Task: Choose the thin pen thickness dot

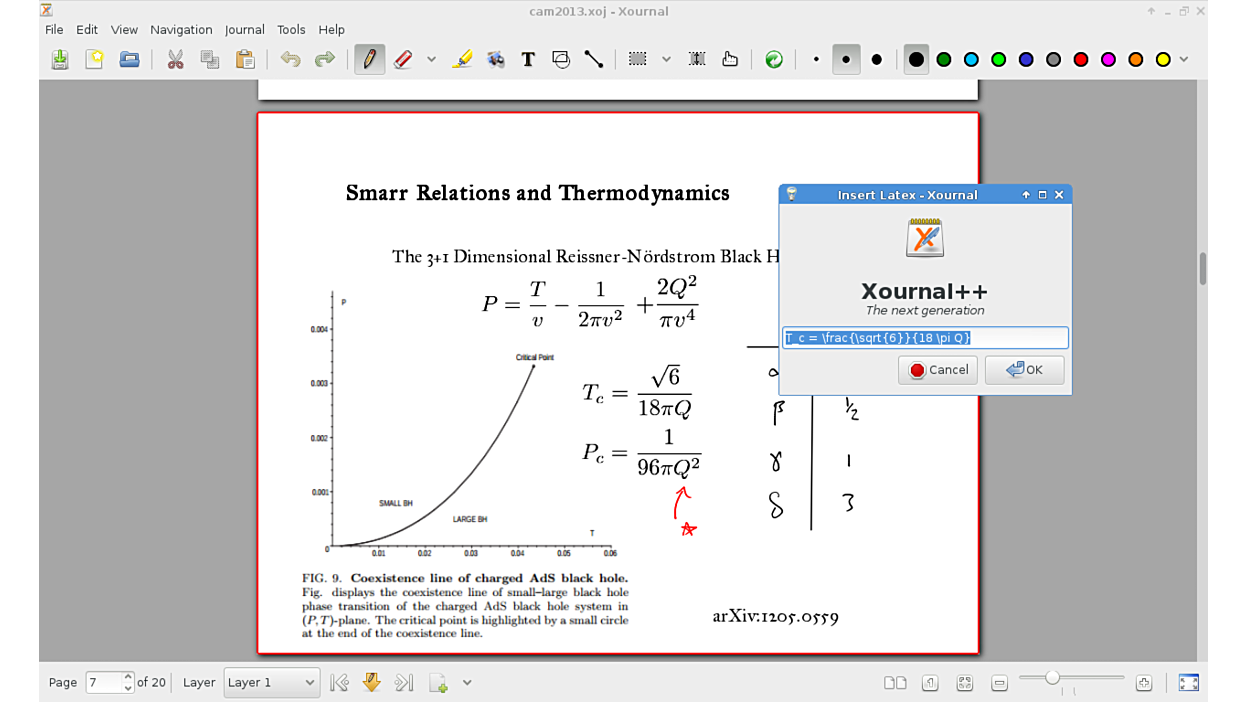Action: (x=816, y=60)
